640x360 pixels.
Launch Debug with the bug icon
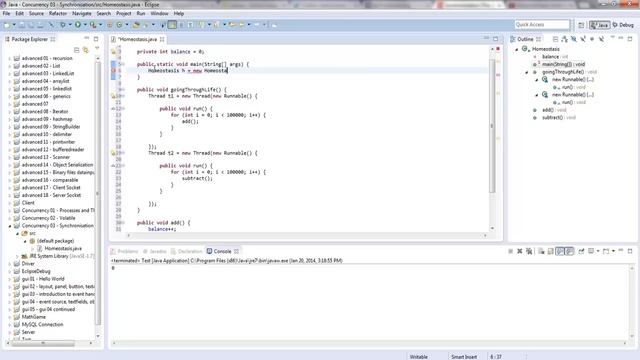(x=62, y=25)
